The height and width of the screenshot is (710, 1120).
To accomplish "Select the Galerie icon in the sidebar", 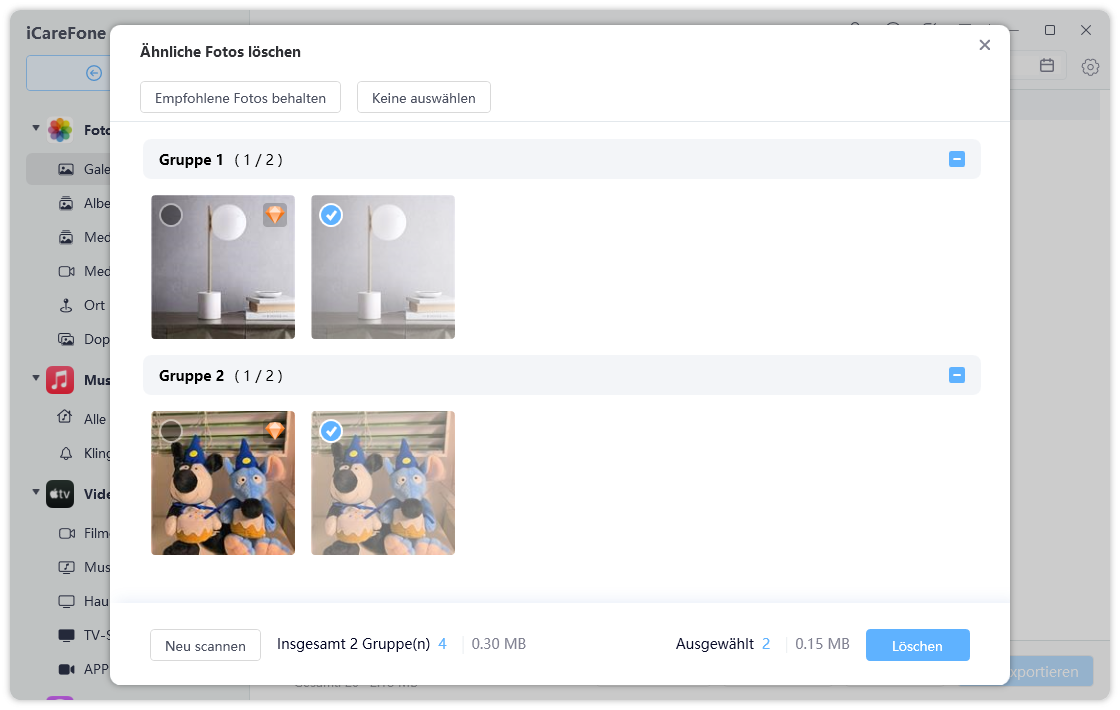I will click(x=66, y=169).
